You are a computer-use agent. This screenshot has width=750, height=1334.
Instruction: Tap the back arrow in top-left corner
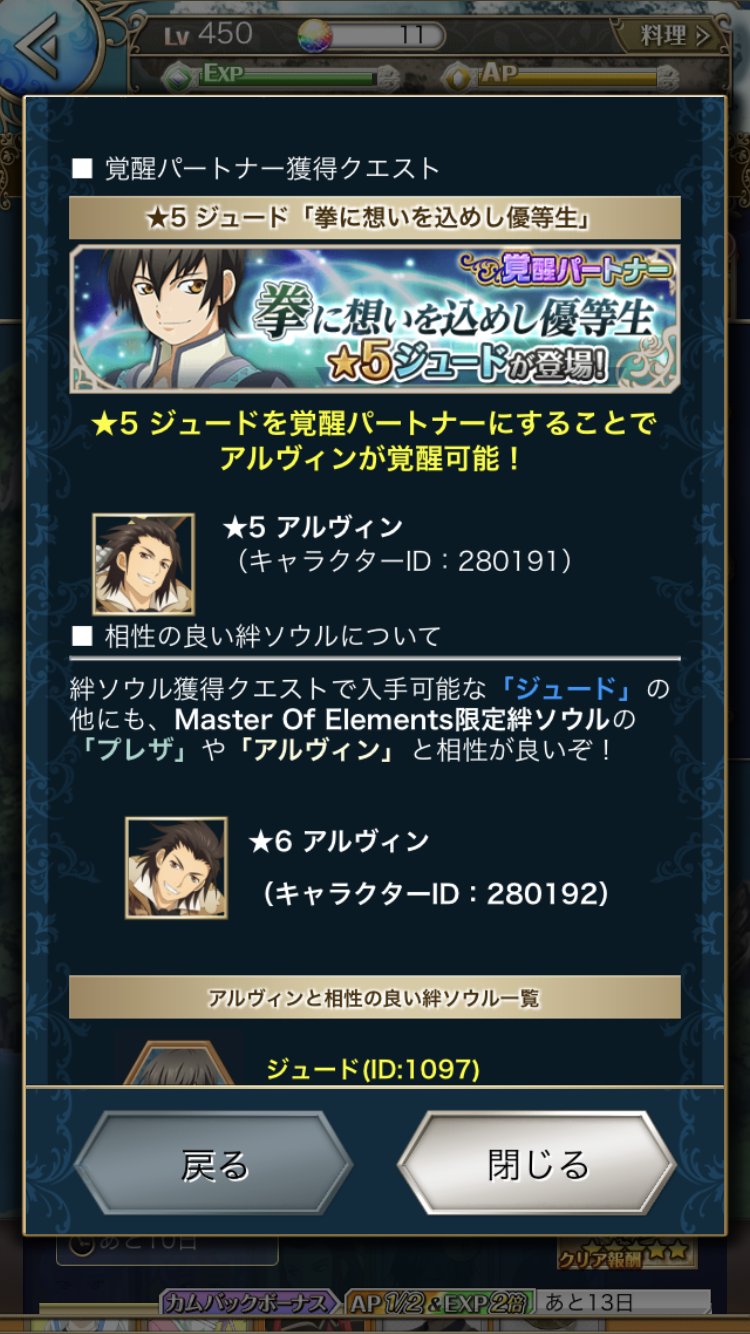[x=44, y=44]
